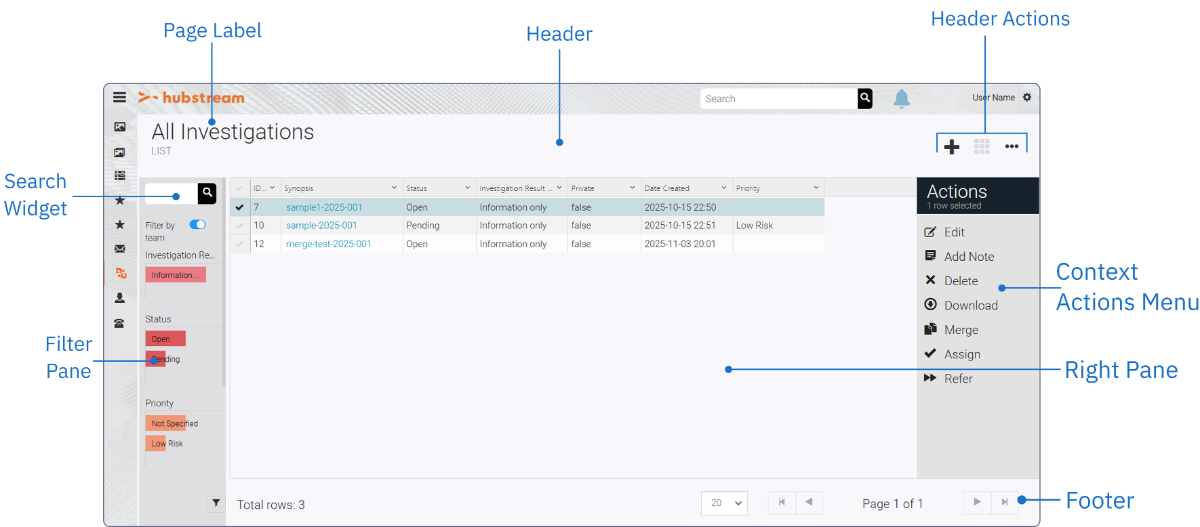Click the plus icon to add investigation

click(x=952, y=147)
